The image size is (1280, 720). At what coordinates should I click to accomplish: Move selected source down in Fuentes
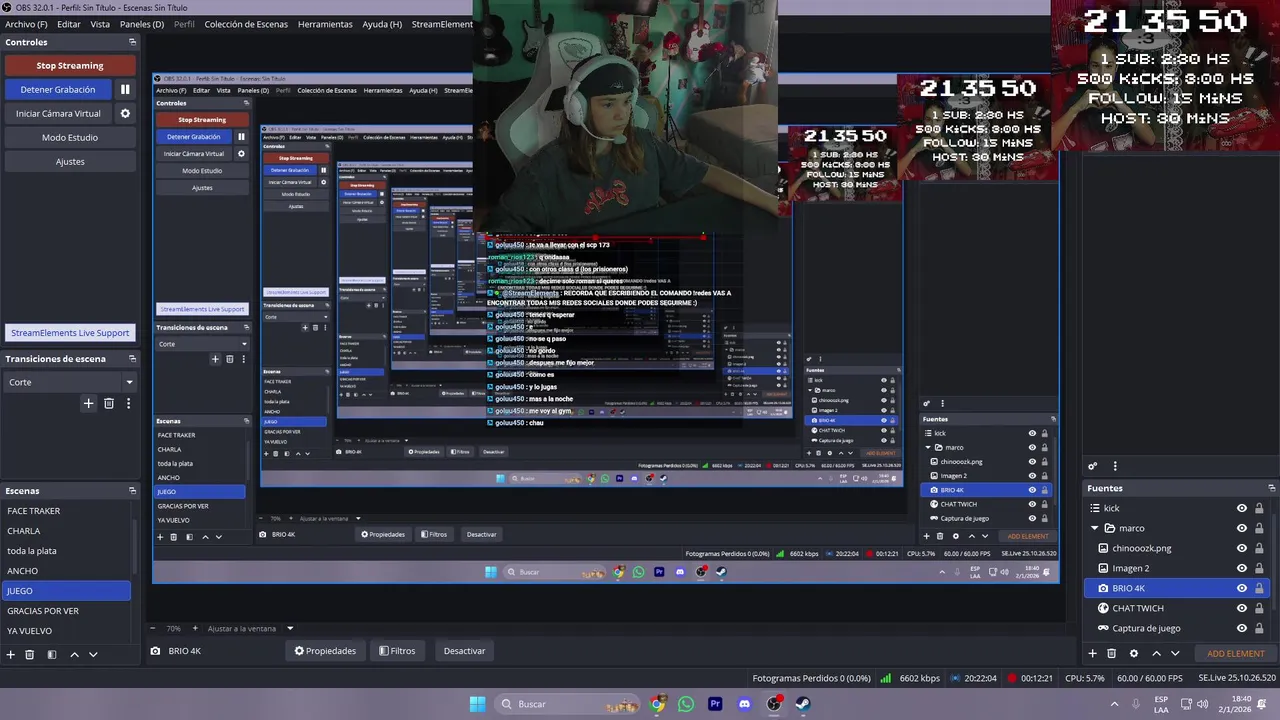1175,653
